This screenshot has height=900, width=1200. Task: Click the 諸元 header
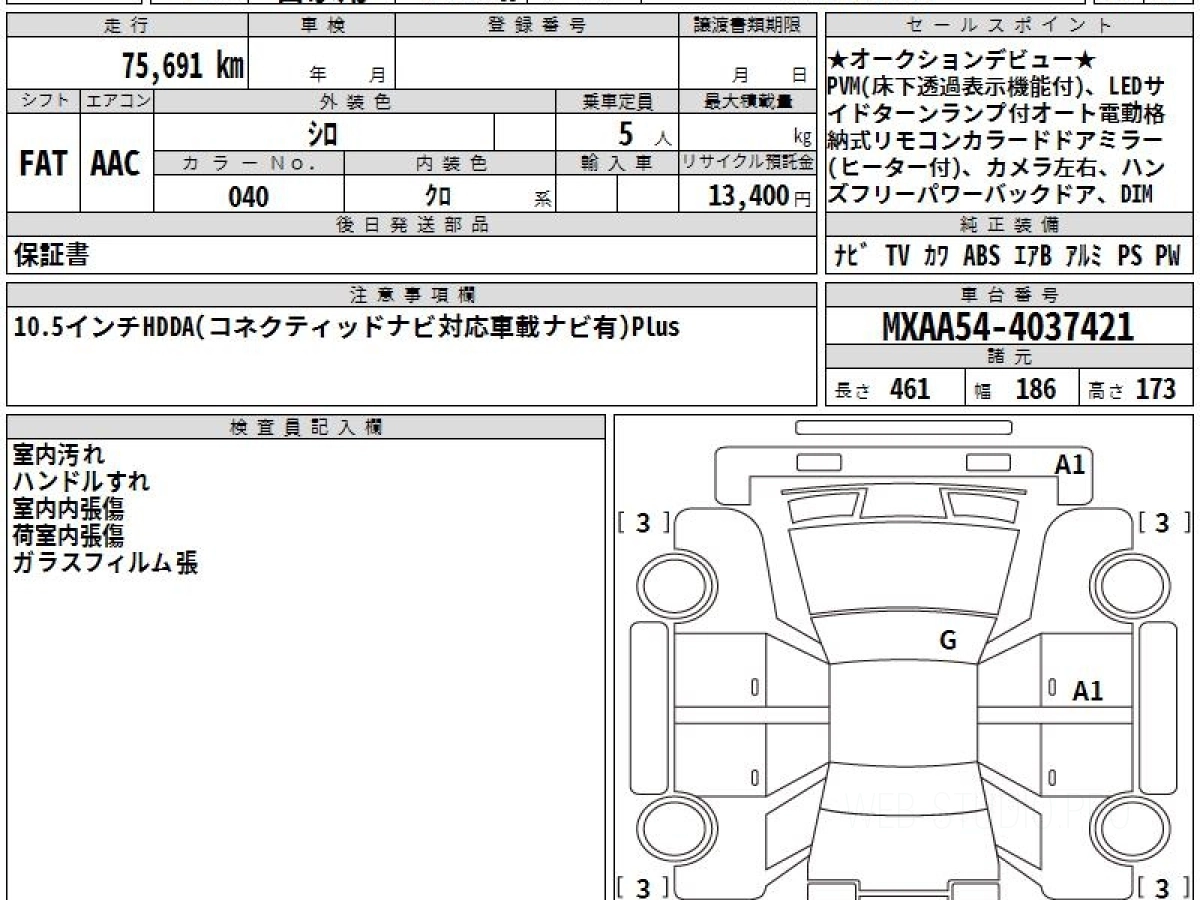[1010, 357]
